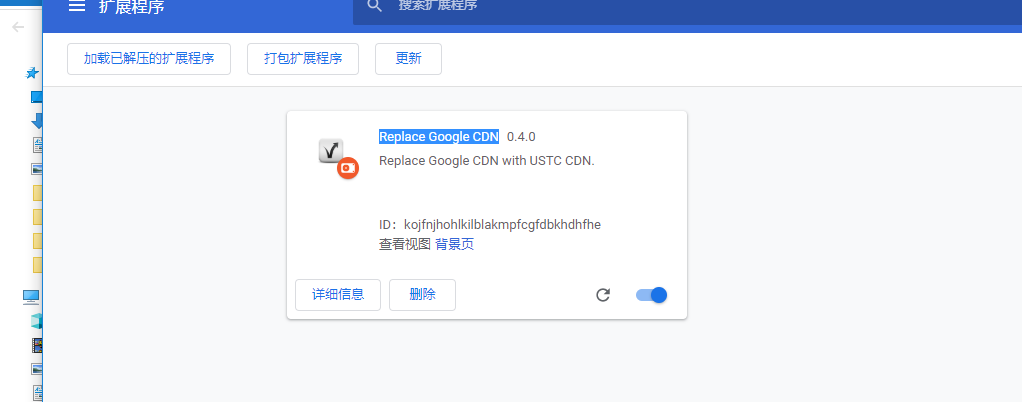Click description Replace Google CDN with USTC CDN.
The width and height of the screenshot is (1022, 402).
487,160
